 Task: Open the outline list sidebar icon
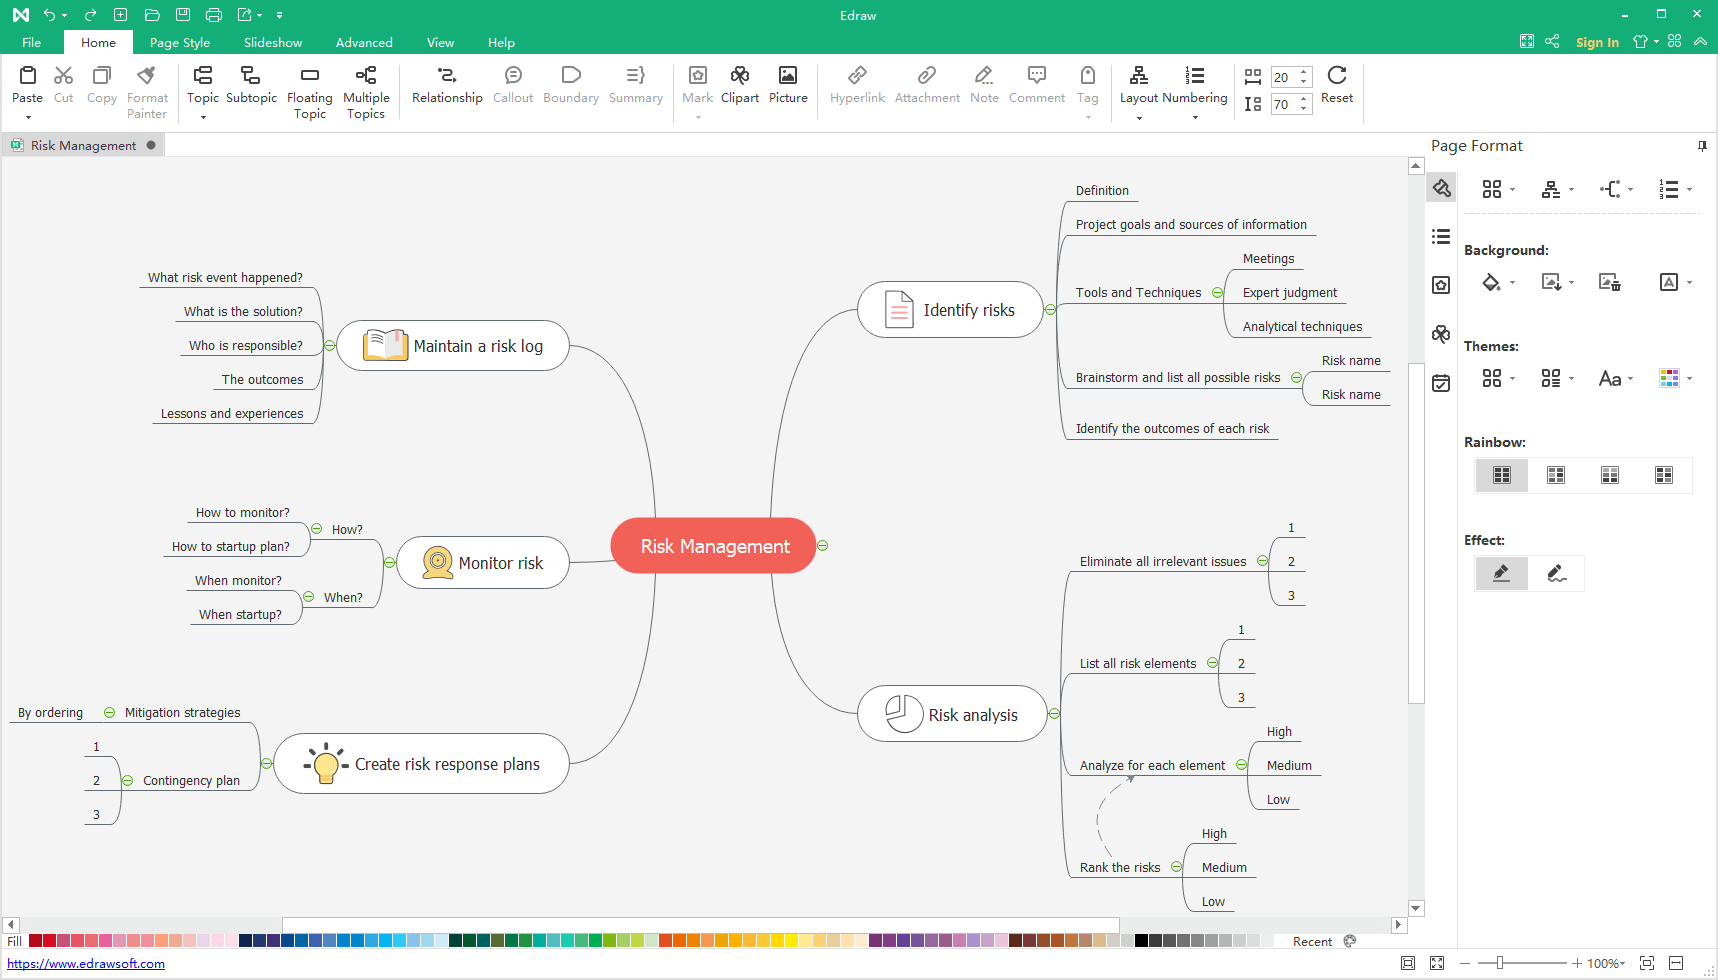coord(1441,237)
